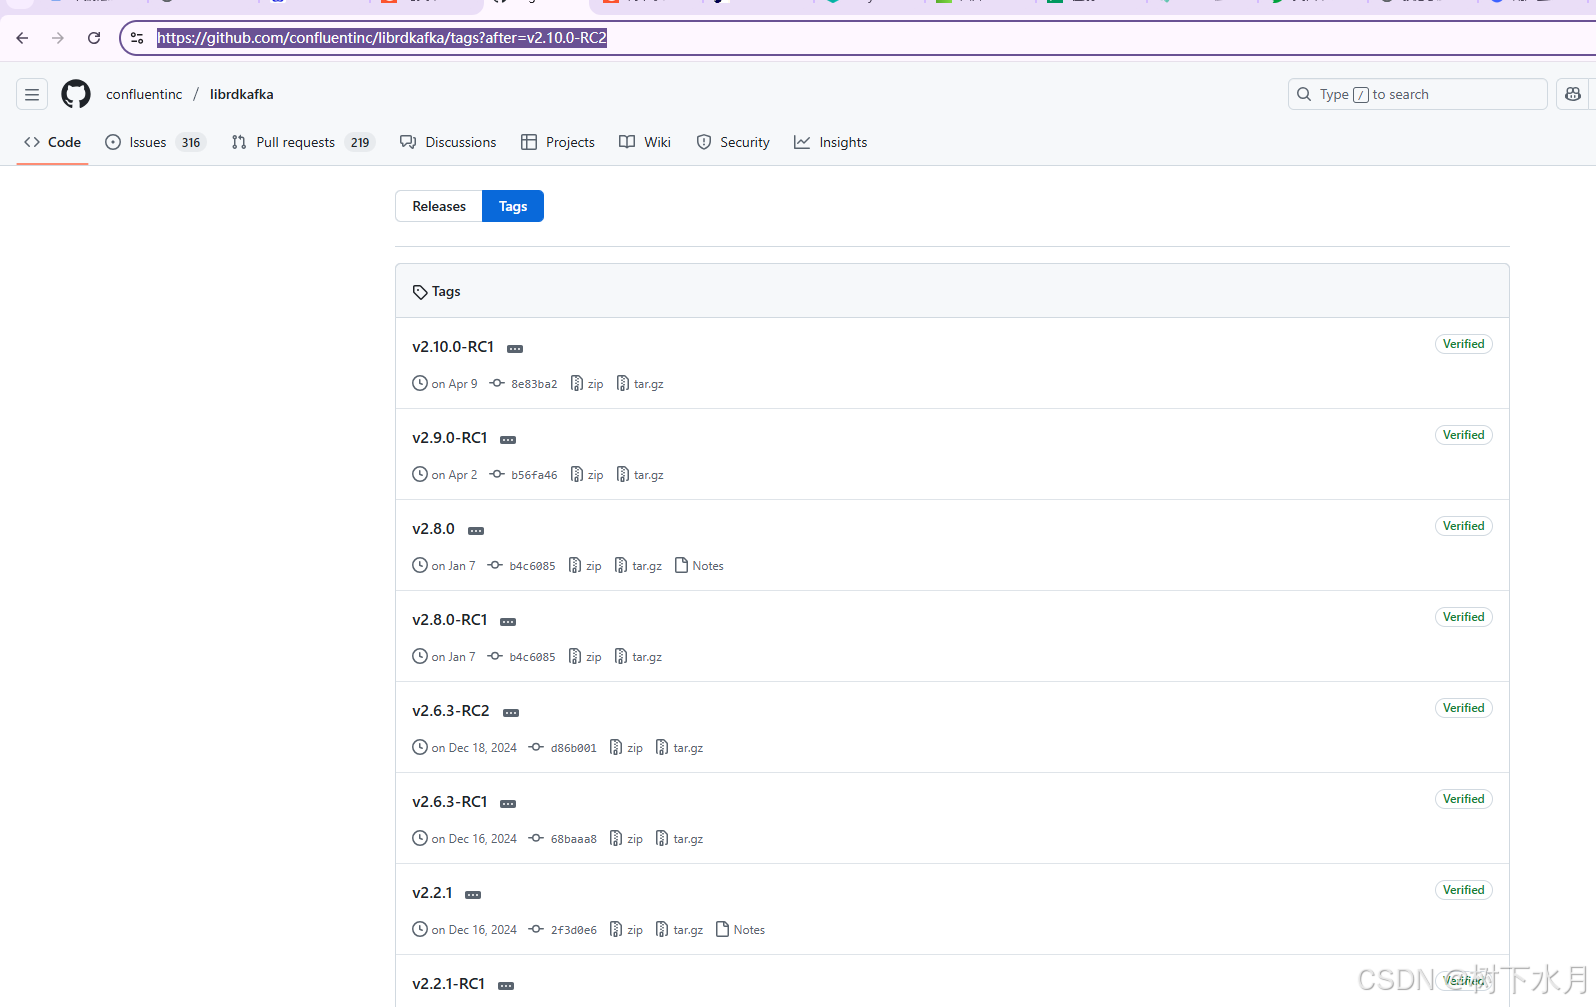Viewport: 1596px width, 1007px height.
Task: Open the v2.8.0-RC1 tag link
Action: tap(450, 620)
